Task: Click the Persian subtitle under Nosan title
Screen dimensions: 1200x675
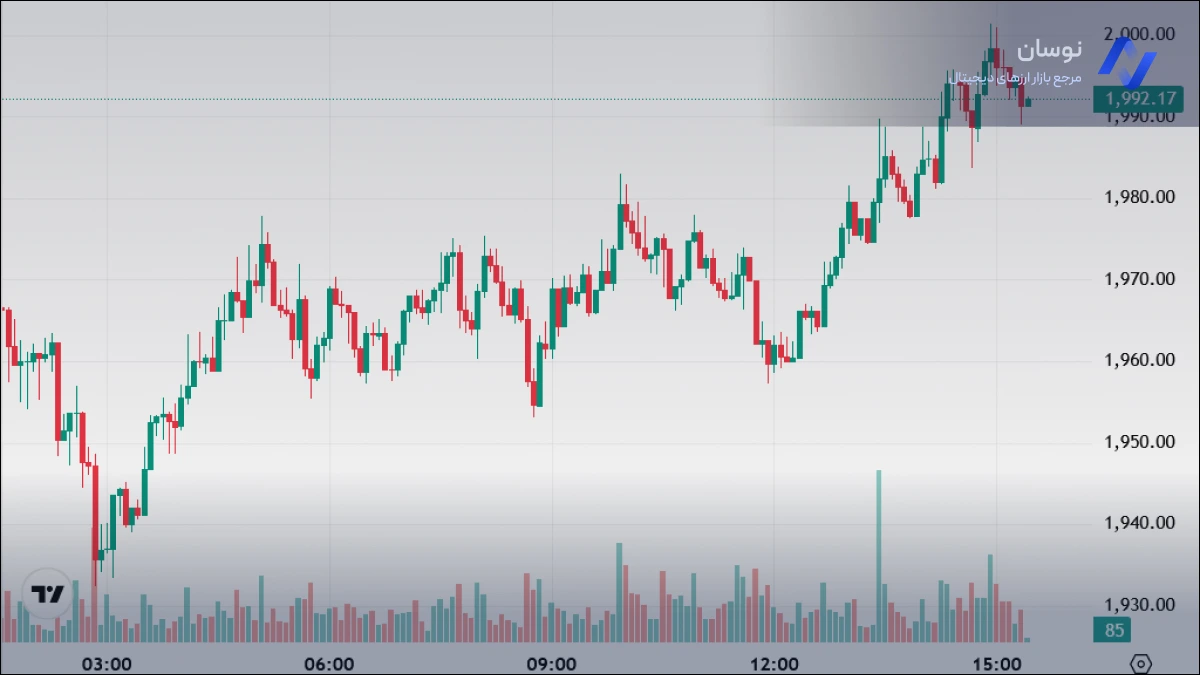Action: click(1014, 77)
